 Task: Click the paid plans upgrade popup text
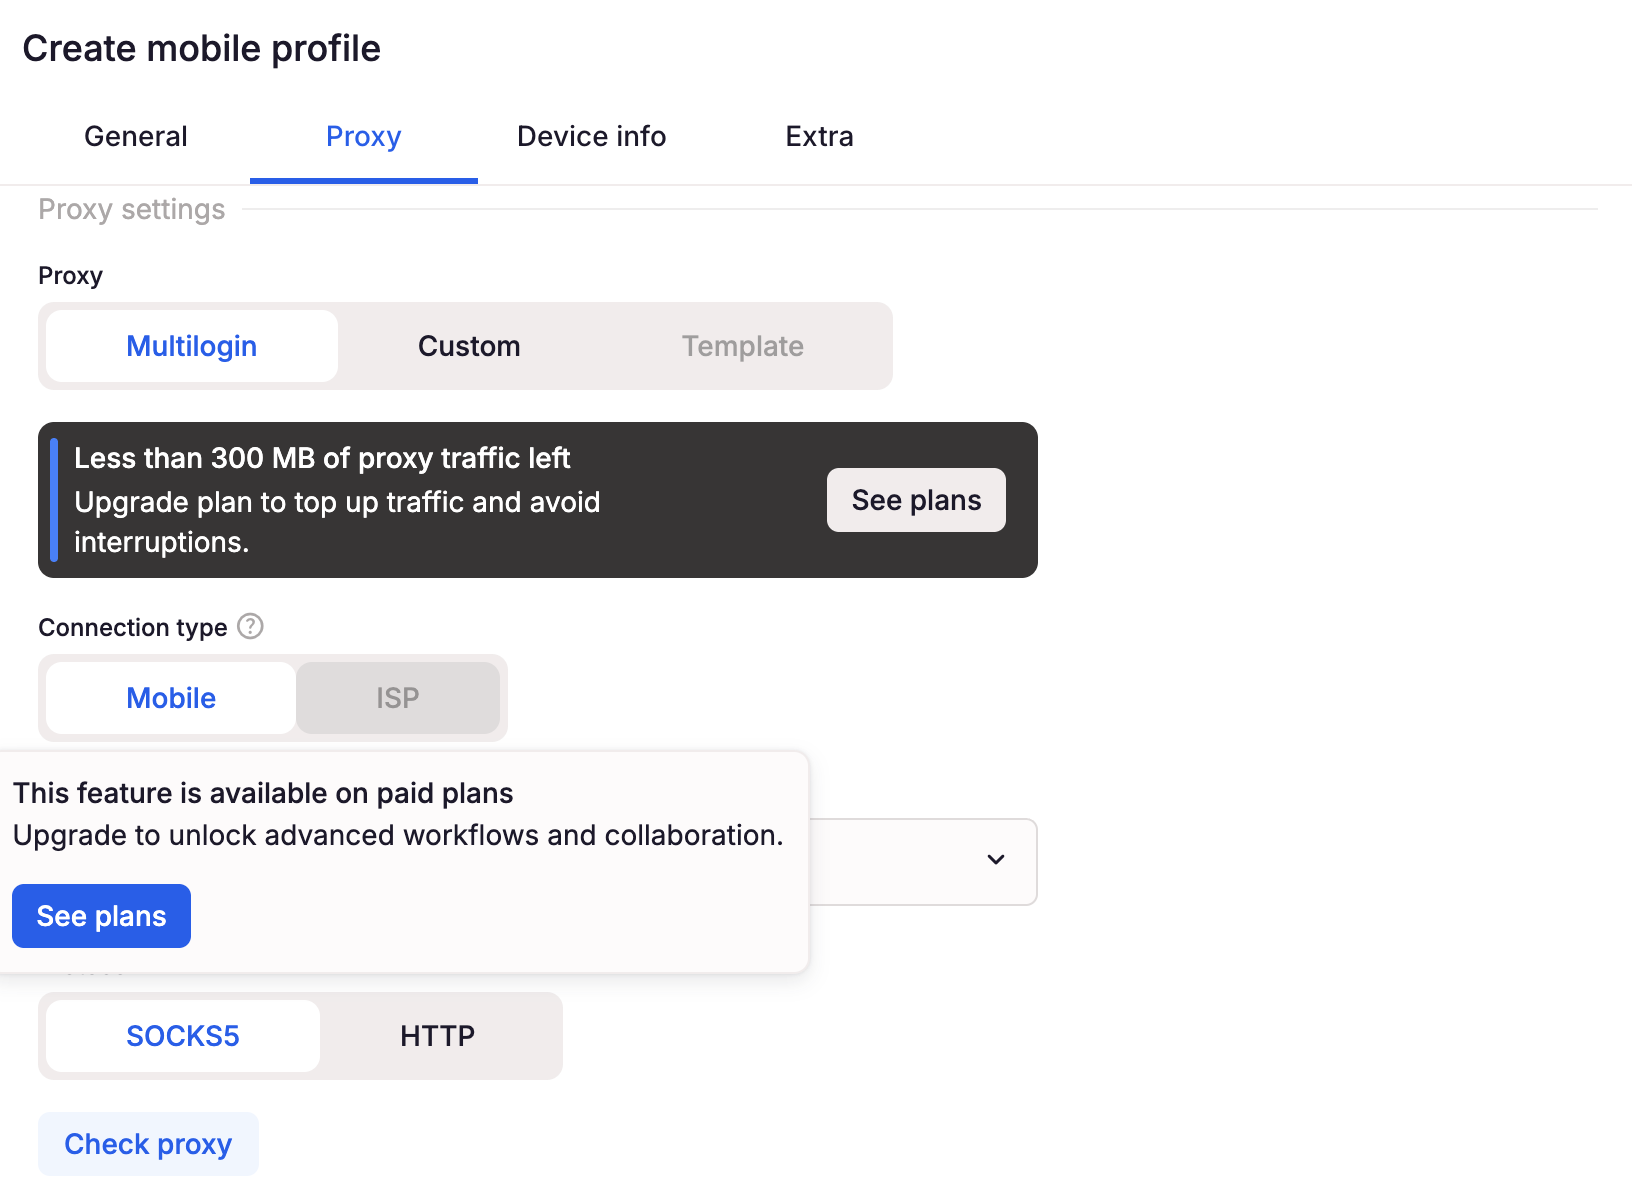point(398,814)
